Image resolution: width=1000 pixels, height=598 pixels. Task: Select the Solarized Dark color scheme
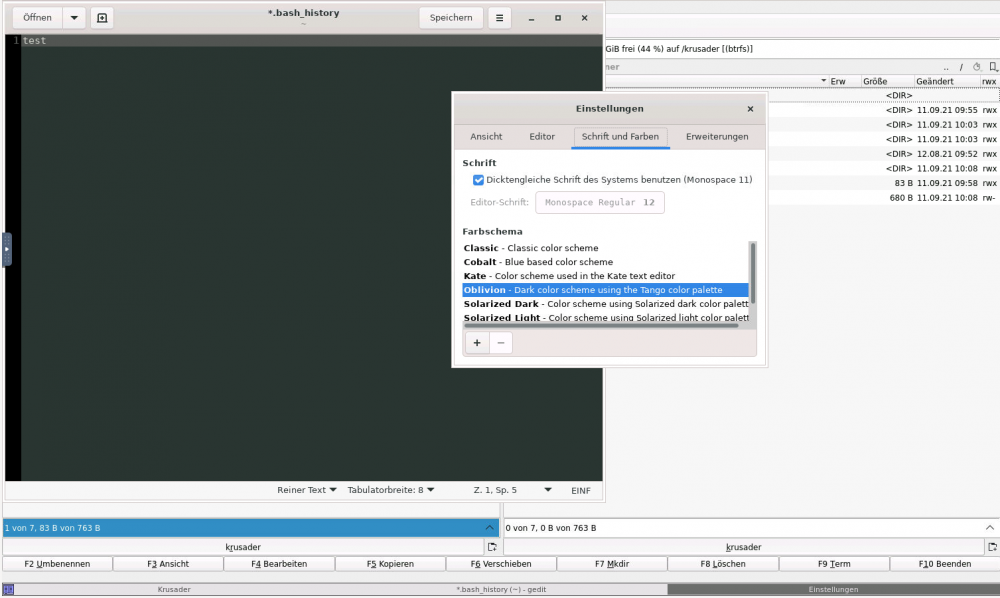(605, 304)
